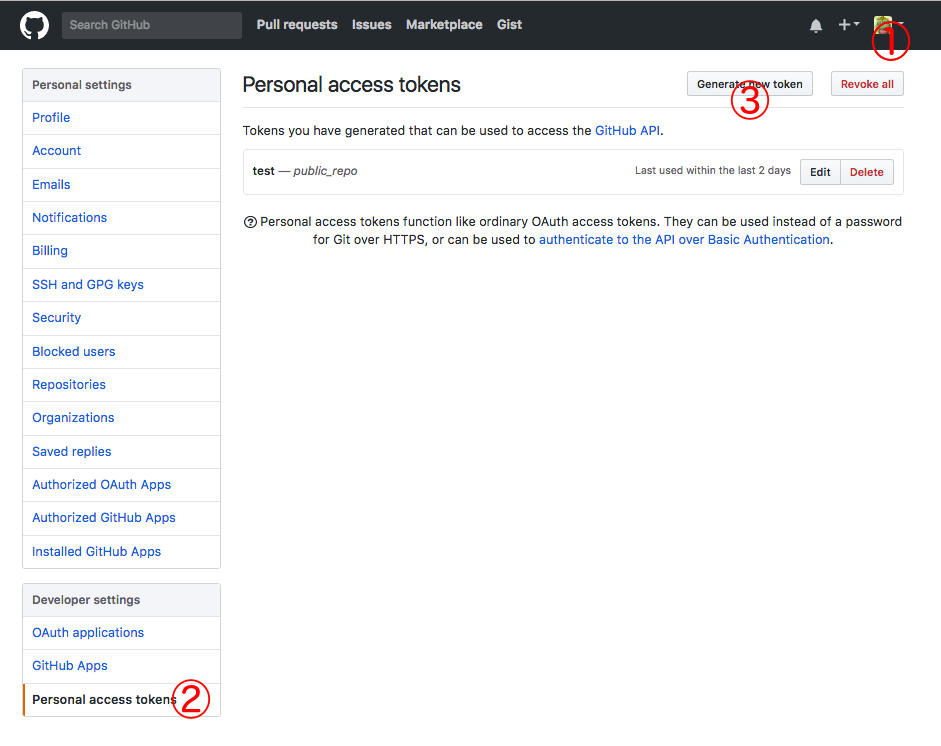This screenshot has width=941, height=746.
Task: Click the Personal access tokens page heading
Action: pyautogui.click(x=352, y=85)
